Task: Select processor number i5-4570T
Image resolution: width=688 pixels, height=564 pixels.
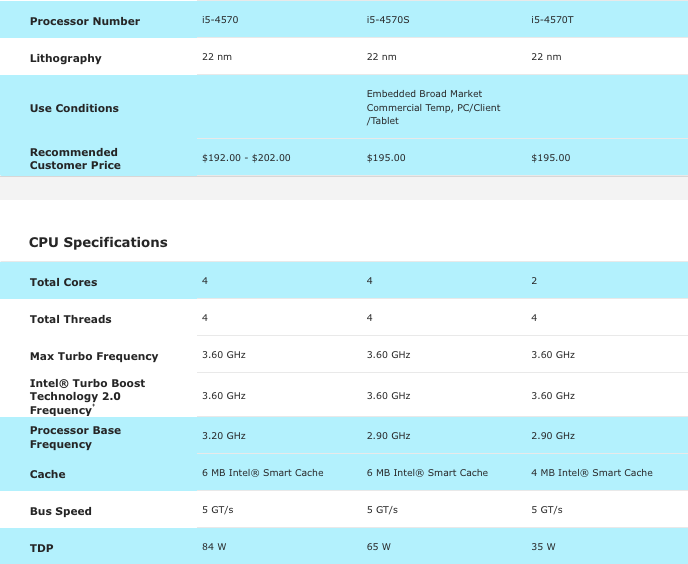Action: pos(552,20)
